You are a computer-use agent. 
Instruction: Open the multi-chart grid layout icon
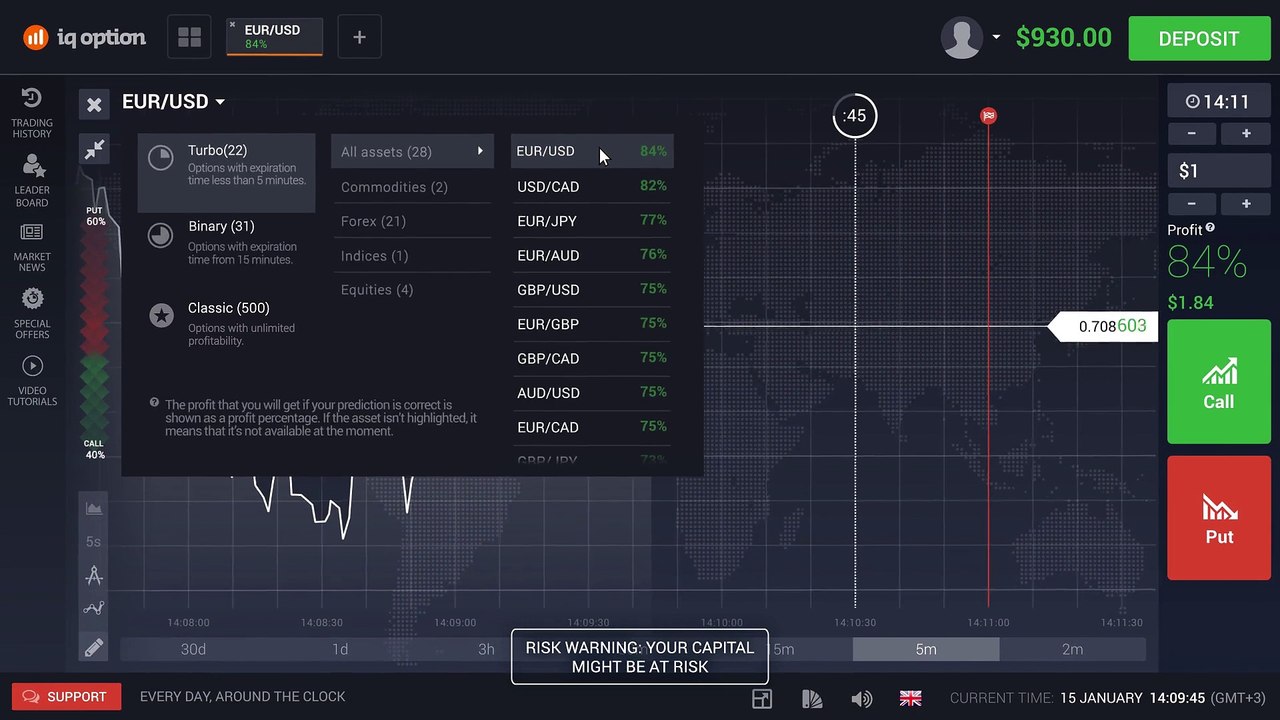tap(189, 37)
